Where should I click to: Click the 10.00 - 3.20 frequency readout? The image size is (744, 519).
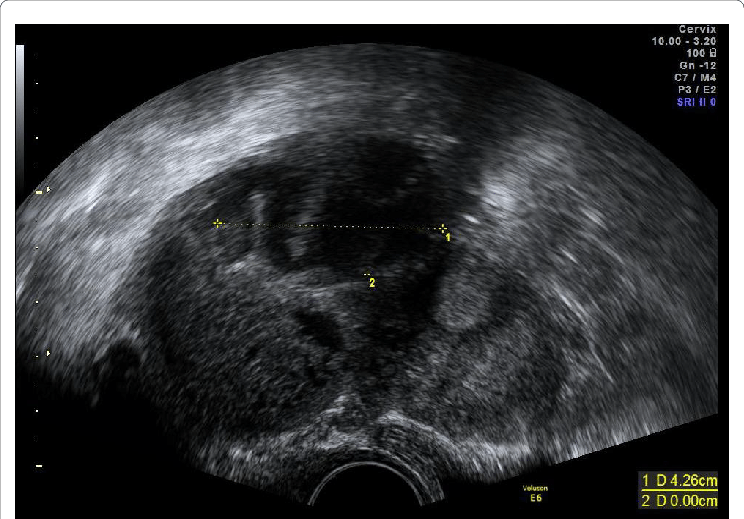[685, 40]
